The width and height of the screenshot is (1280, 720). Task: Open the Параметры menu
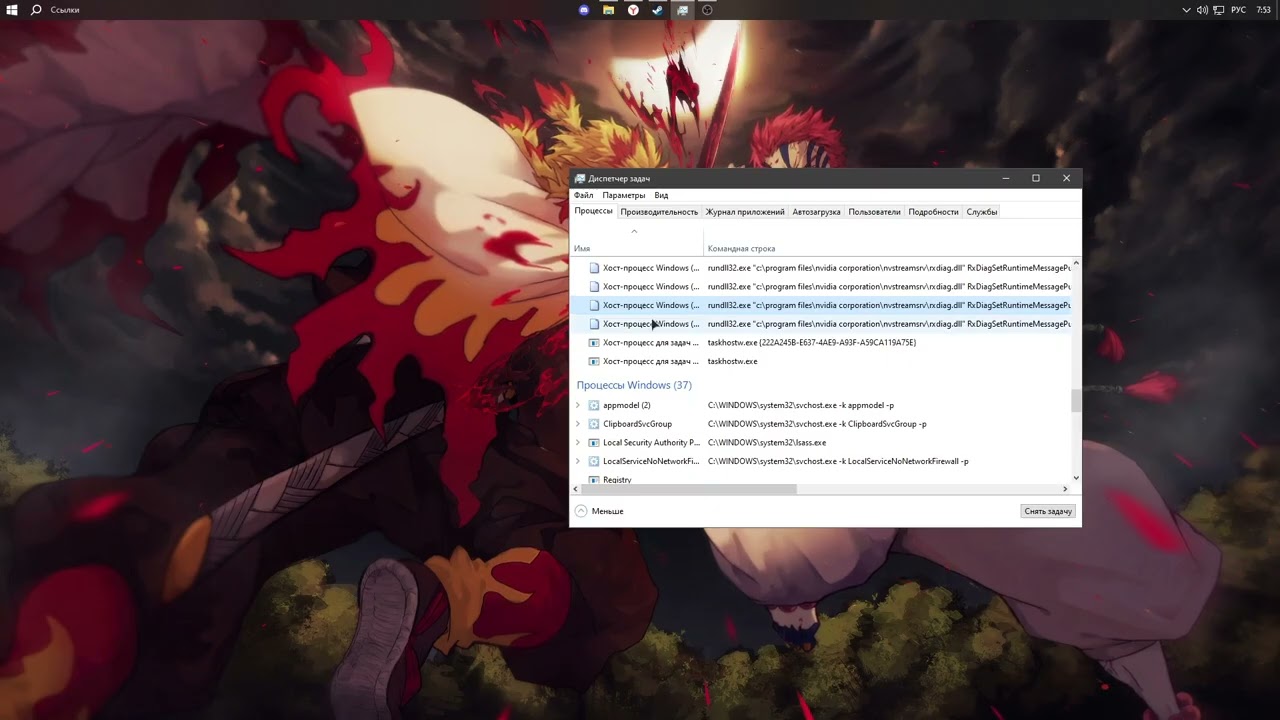coord(623,195)
